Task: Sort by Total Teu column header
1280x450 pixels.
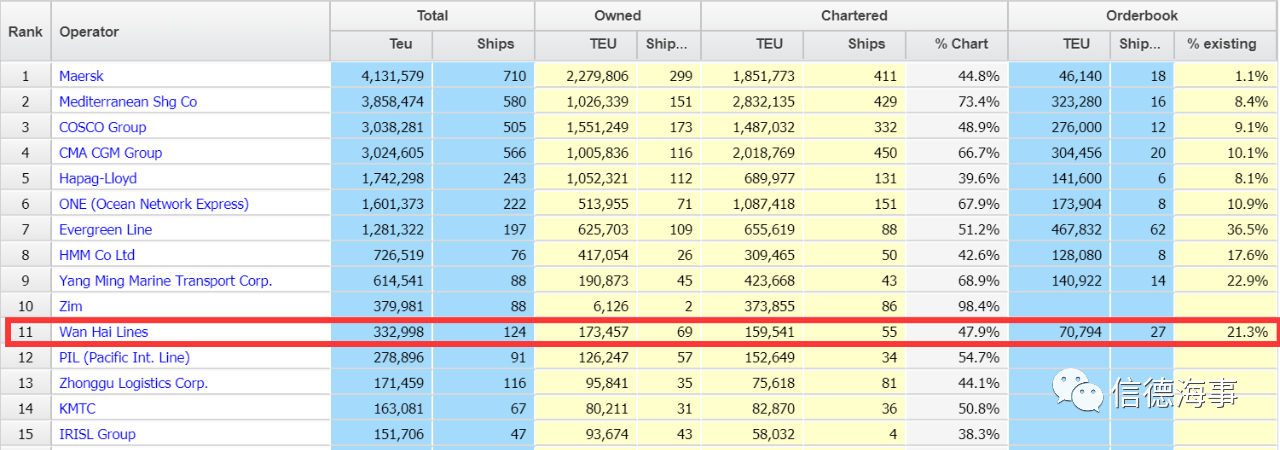Action: click(x=382, y=44)
